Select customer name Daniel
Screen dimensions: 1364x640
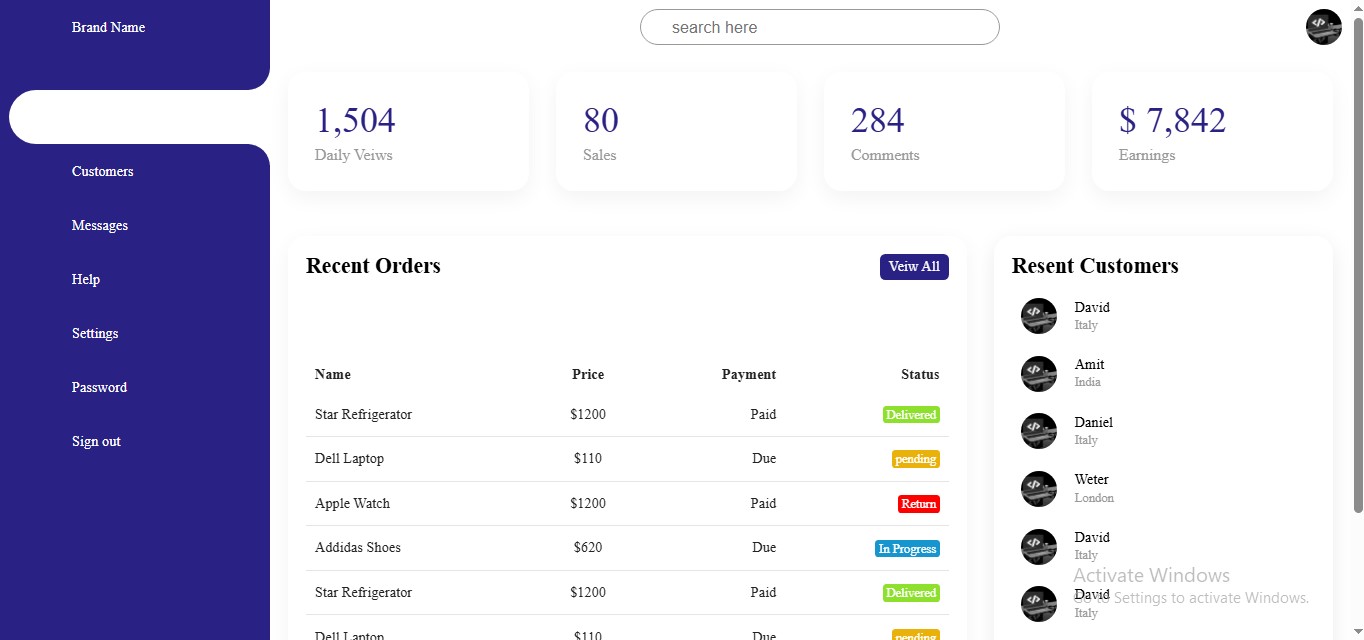tap(1094, 422)
